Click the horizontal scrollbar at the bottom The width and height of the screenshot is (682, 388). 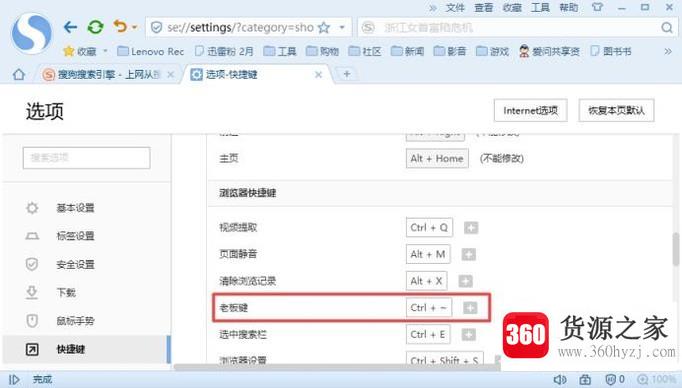337,367
